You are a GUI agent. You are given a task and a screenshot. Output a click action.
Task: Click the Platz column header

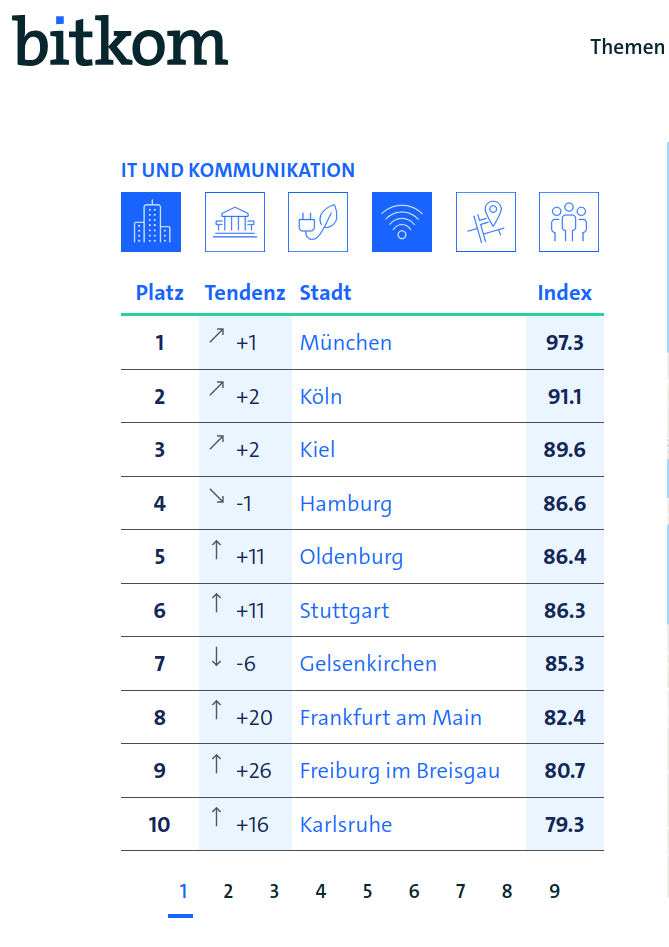[x=160, y=293]
